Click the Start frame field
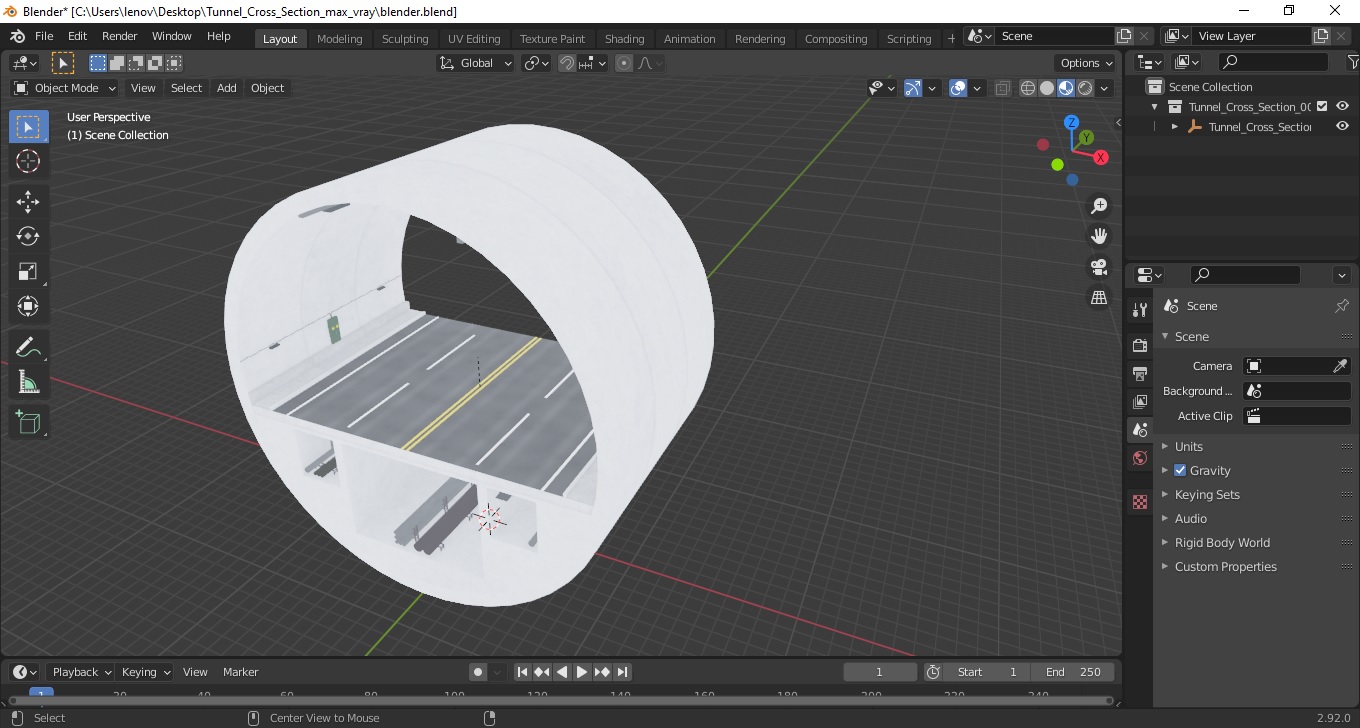The height and width of the screenshot is (728, 1360). (987, 672)
